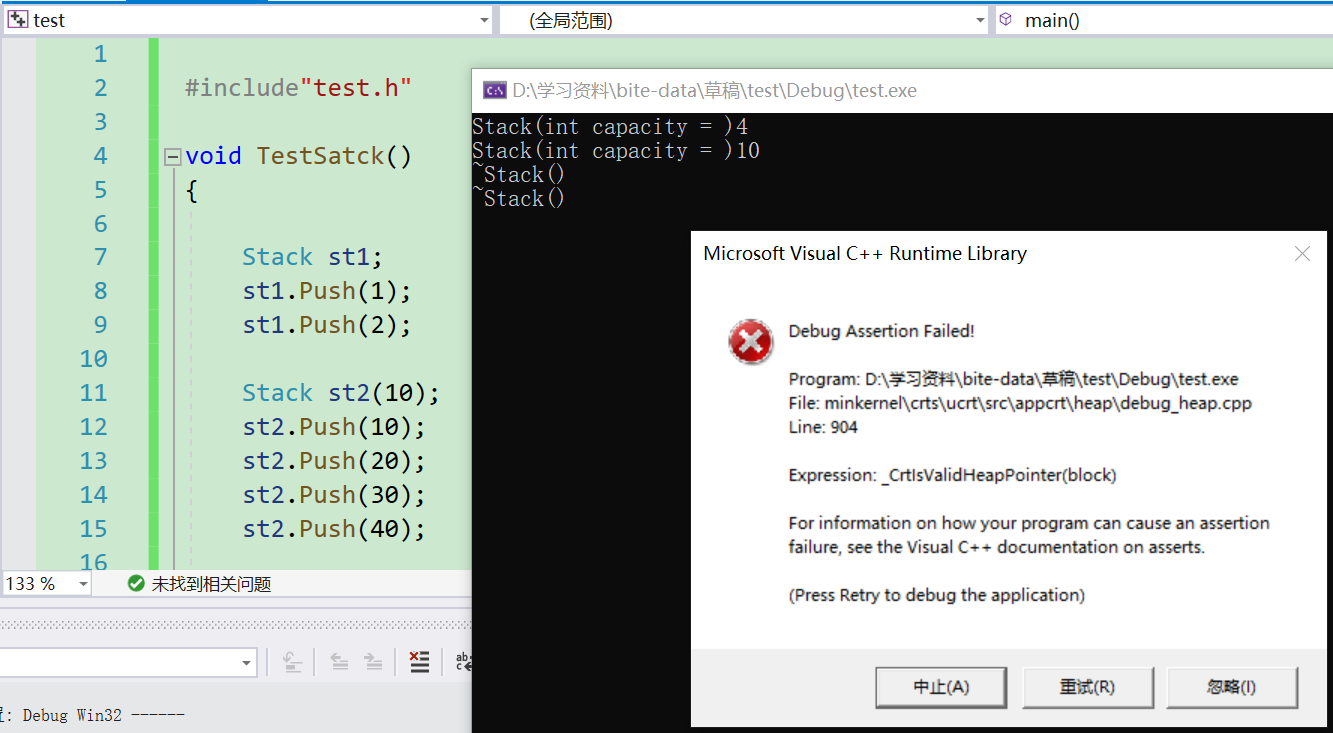Click the 忽略(I) ignore button
Image resolution: width=1333 pixels, height=733 pixels.
(x=1232, y=687)
